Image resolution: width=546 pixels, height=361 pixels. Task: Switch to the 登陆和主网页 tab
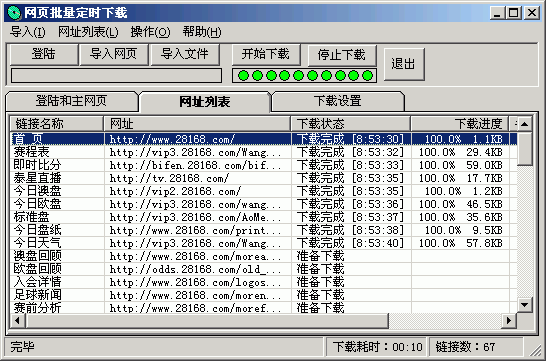pyautogui.click(x=72, y=101)
